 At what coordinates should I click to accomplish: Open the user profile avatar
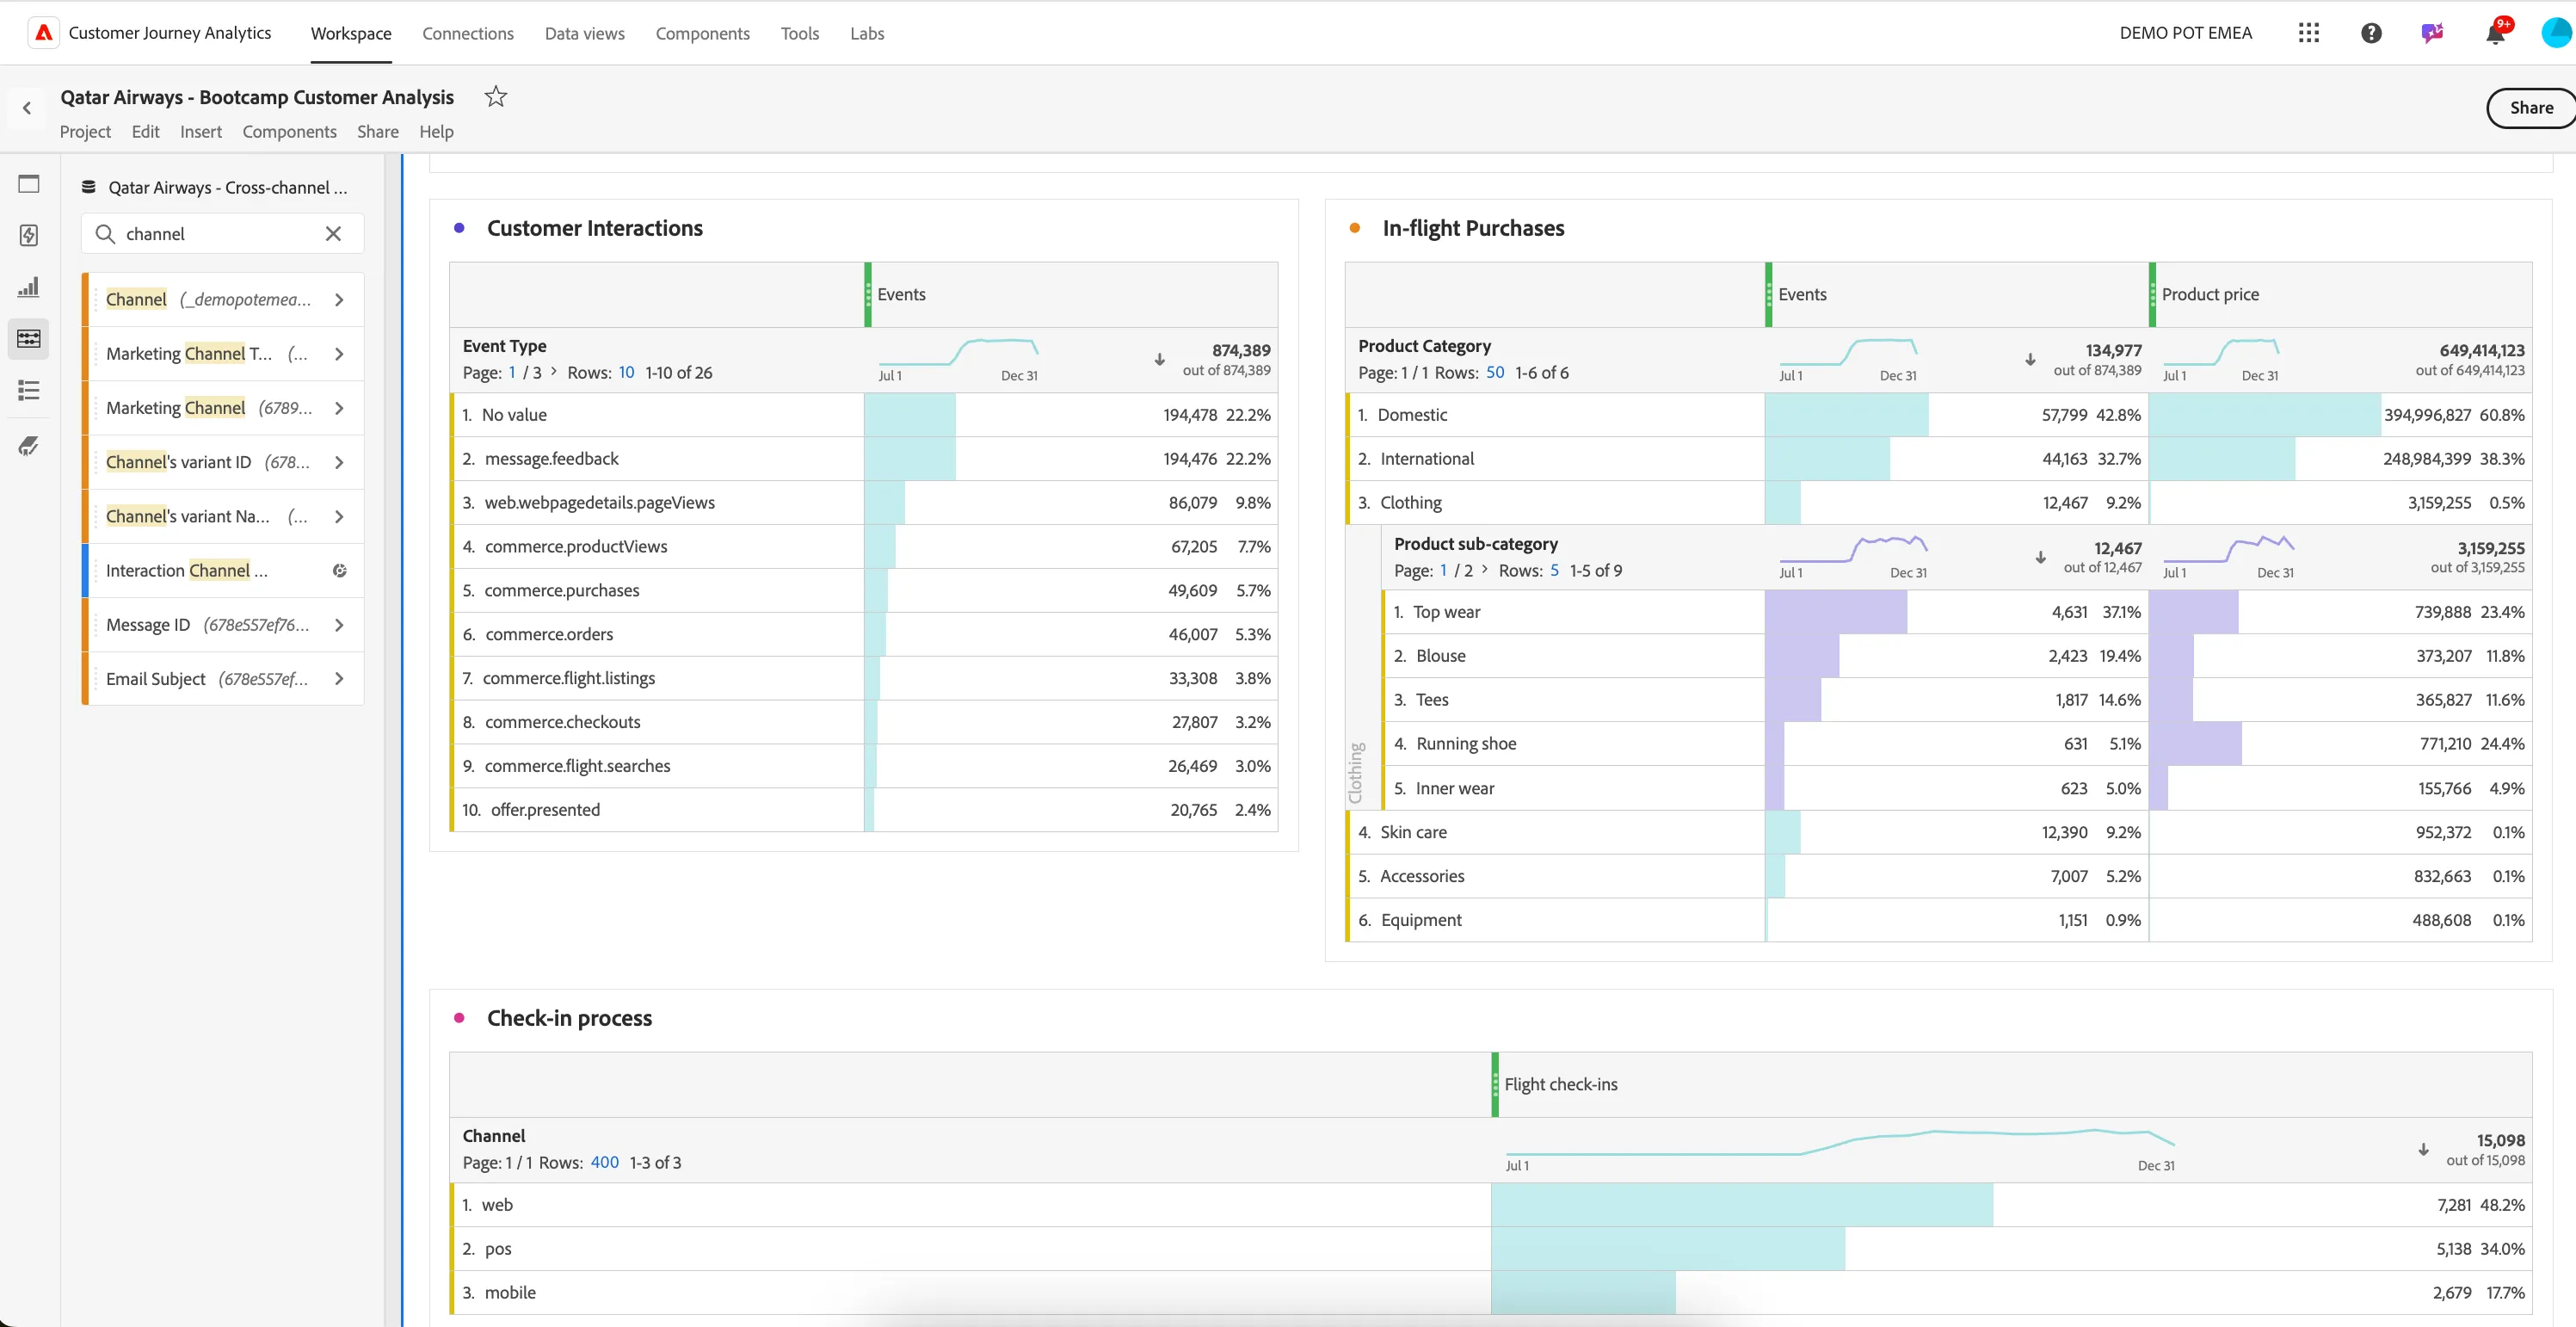[2557, 33]
